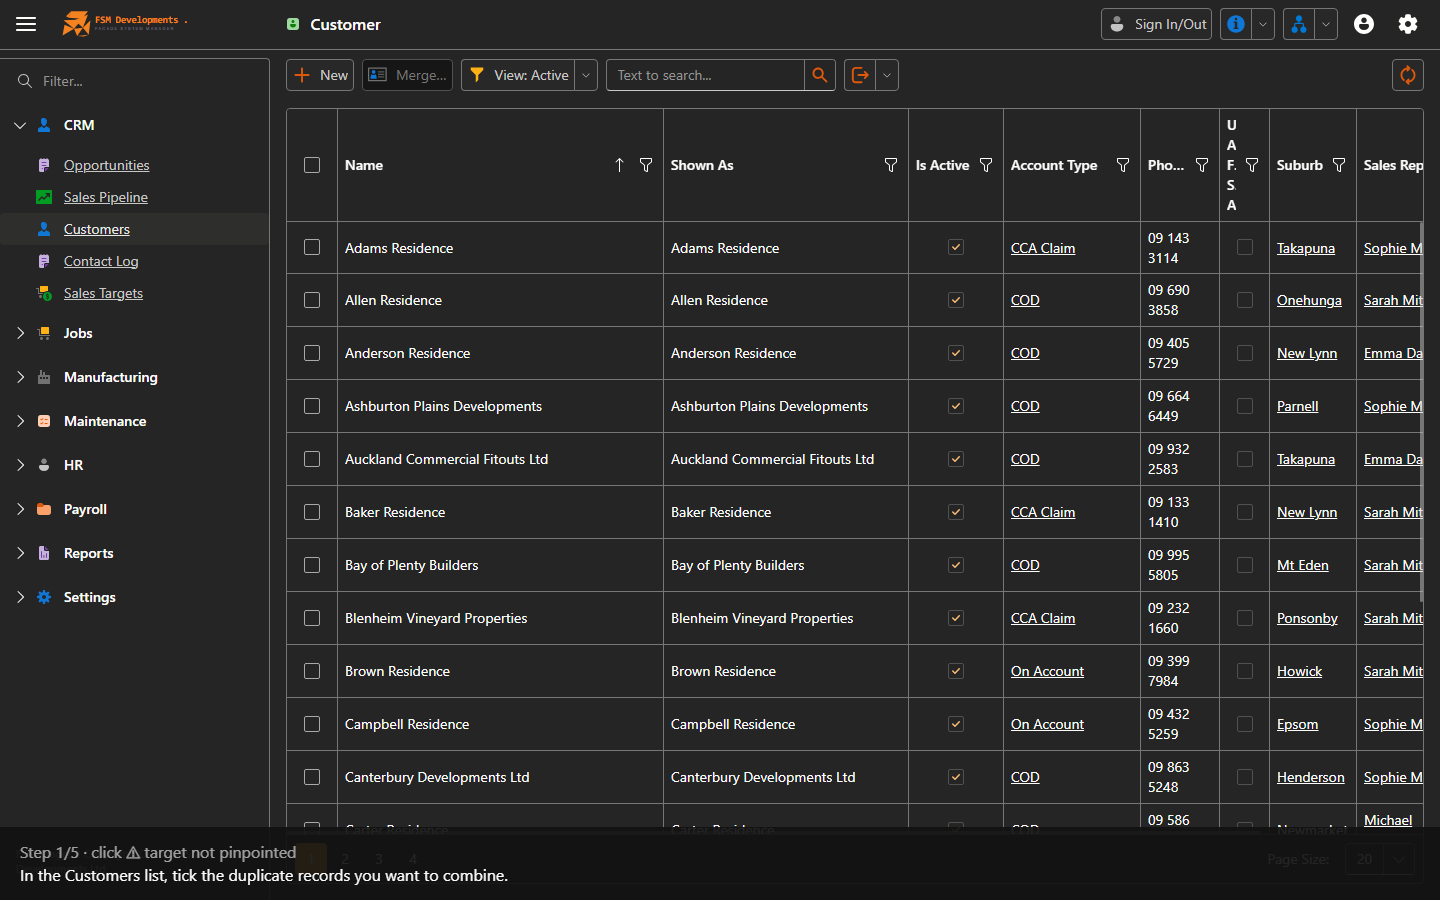
Task: Open the View: Active dropdown arrow
Action: [586, 75]
